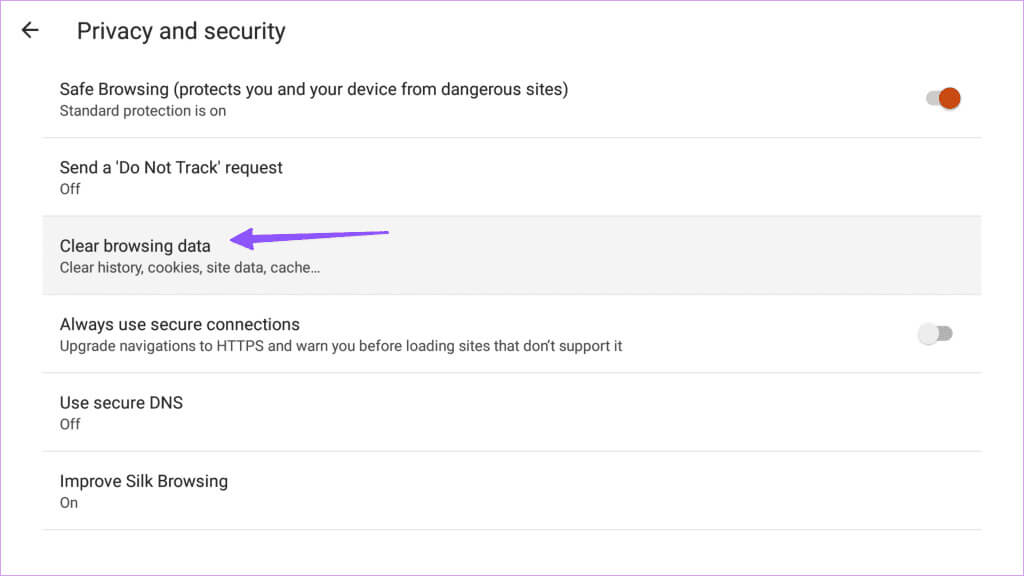Click the Upgrade navigations to HTTPS description

click(340, 346)
